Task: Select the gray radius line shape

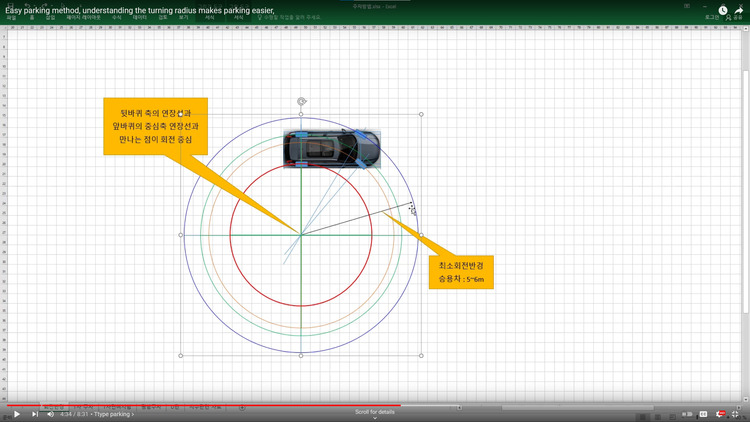Action: [x=356, y=219]
